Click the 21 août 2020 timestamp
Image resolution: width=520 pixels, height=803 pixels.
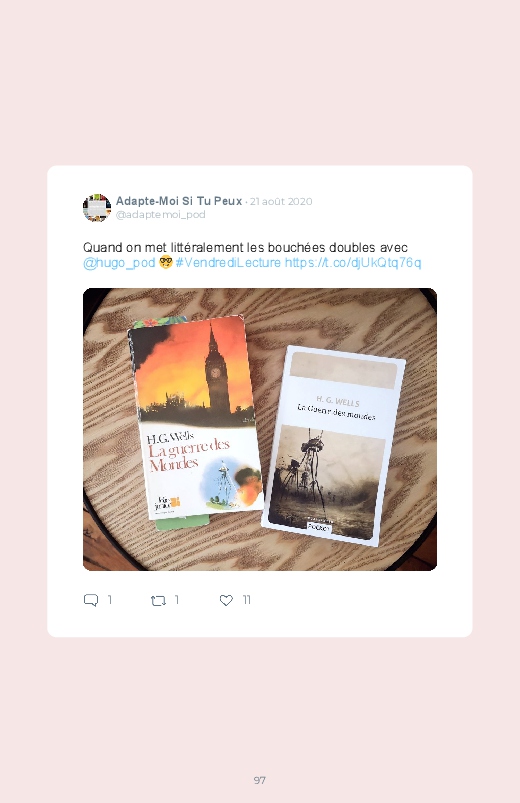click(281, 202)
